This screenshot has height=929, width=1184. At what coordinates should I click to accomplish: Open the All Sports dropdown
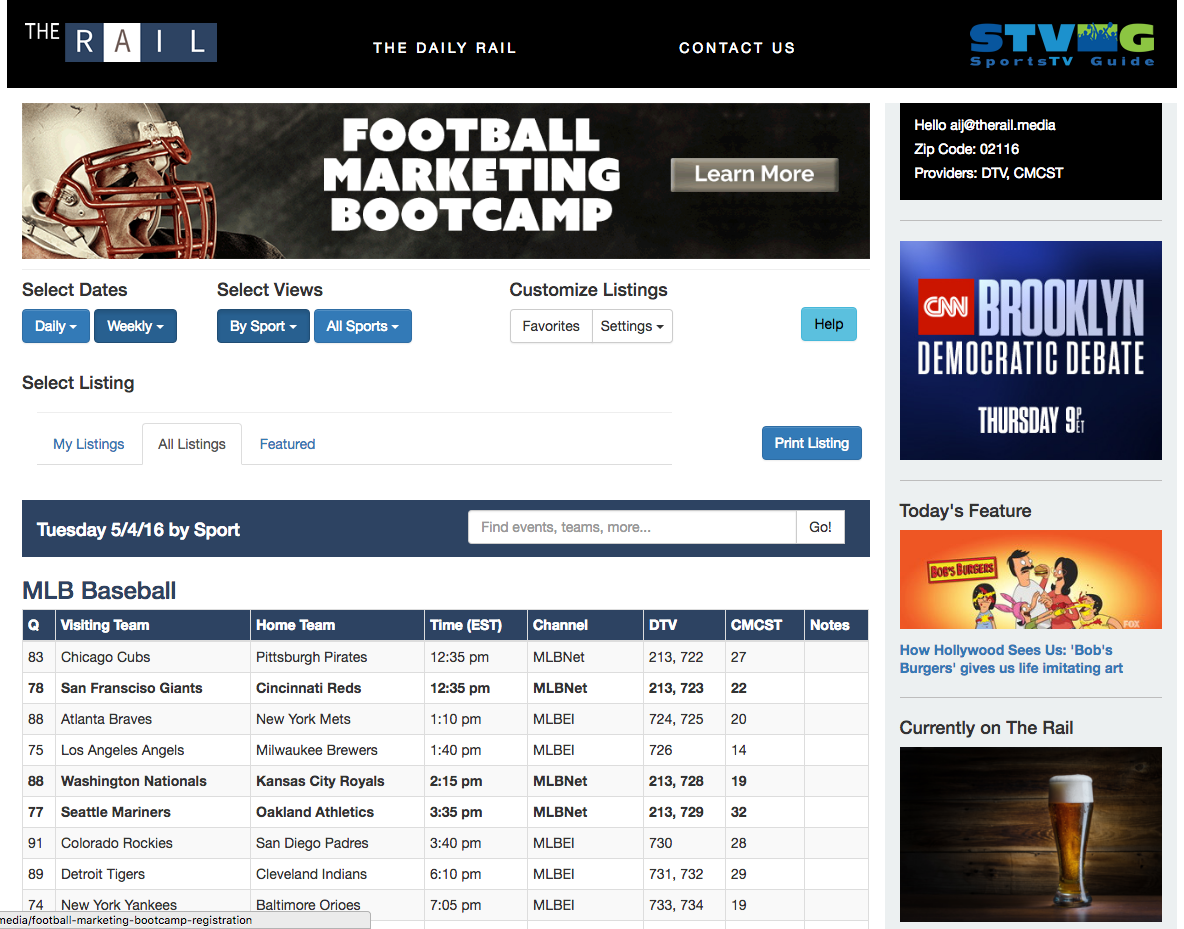pyautogui.click(x=362, y=326)
